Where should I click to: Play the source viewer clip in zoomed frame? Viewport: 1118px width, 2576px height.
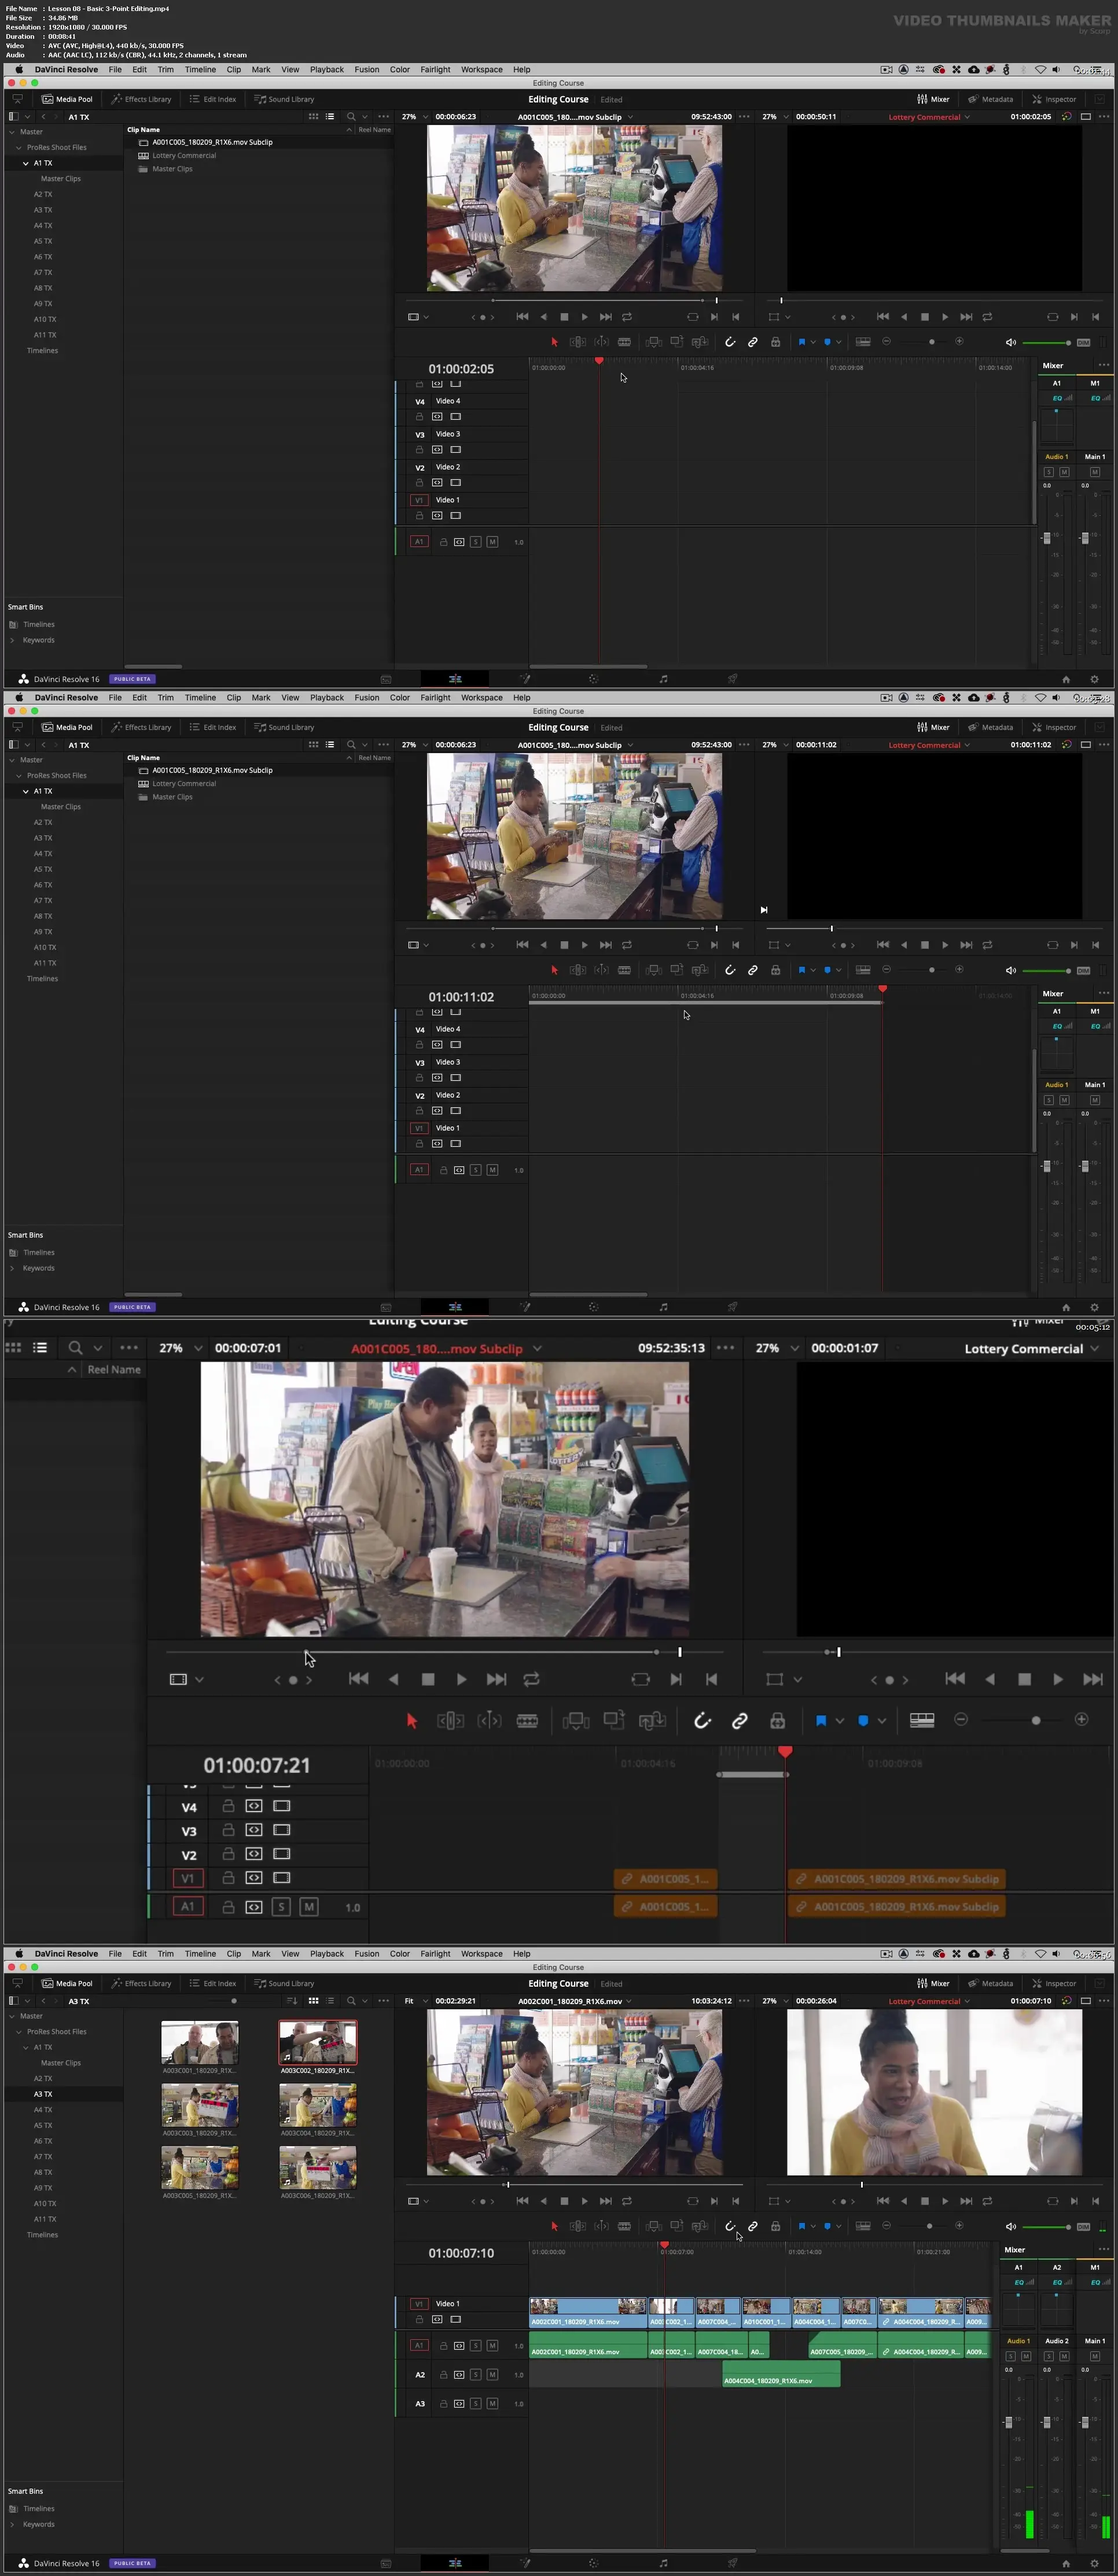(x=461, y=1679)
